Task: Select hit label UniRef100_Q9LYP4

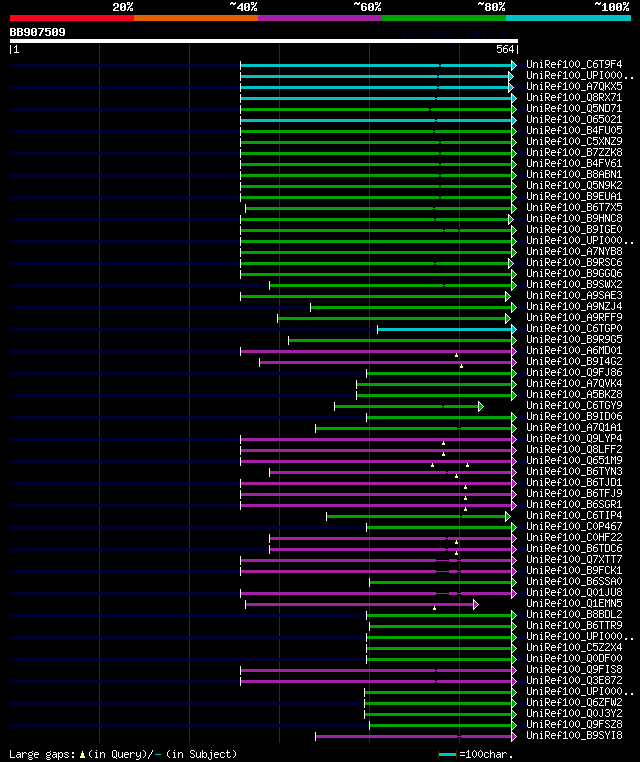Action: pyautogui.click(x=574, y=438)
